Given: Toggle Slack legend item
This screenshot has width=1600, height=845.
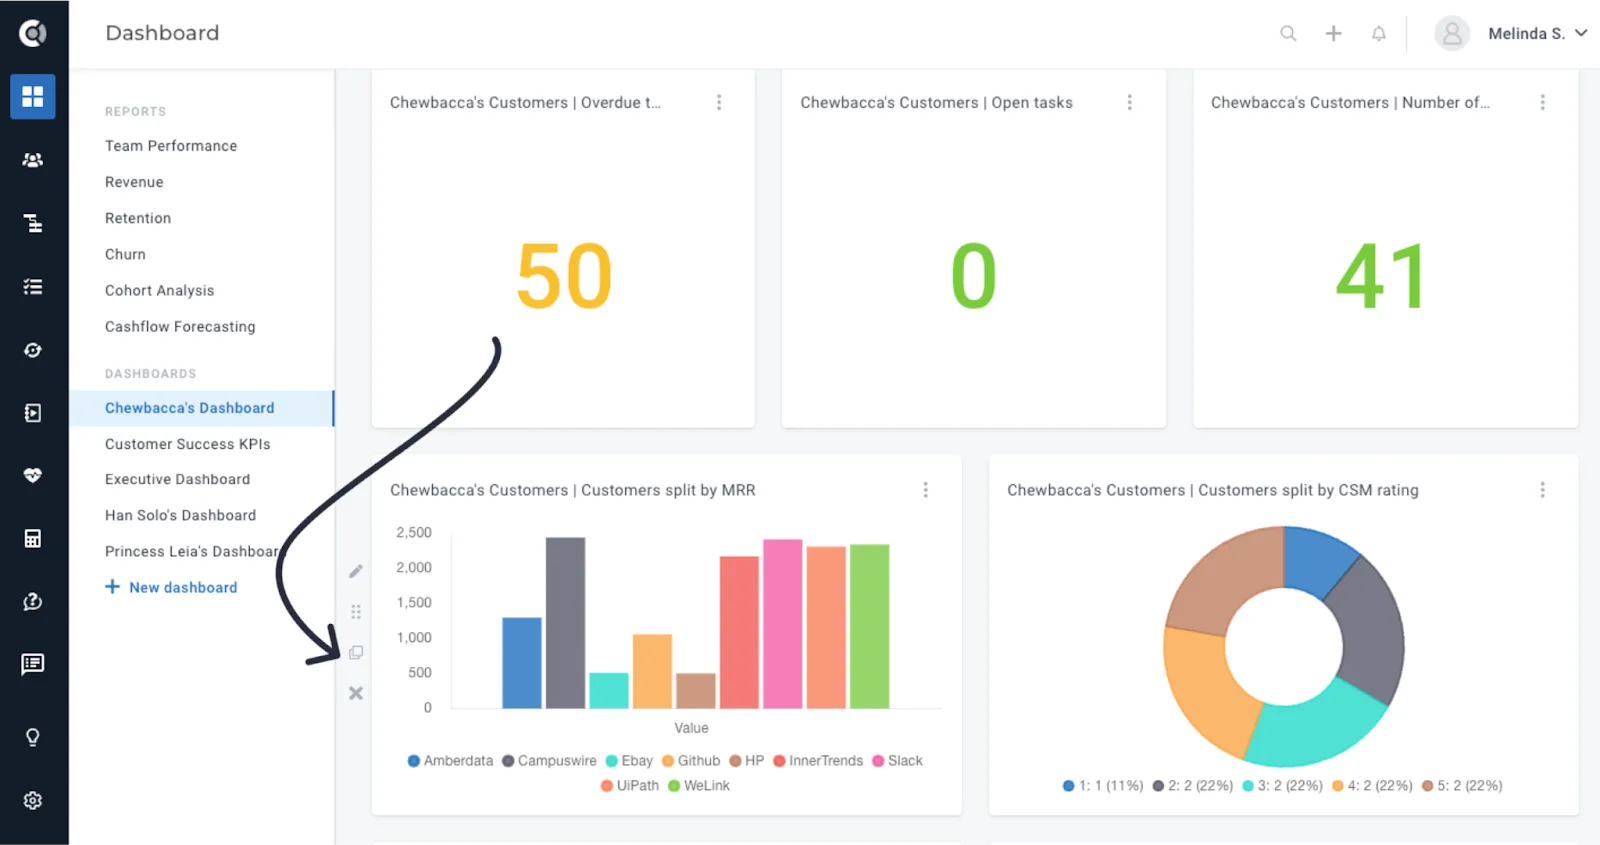Looking at the screenshot, I should coord(897,761).
